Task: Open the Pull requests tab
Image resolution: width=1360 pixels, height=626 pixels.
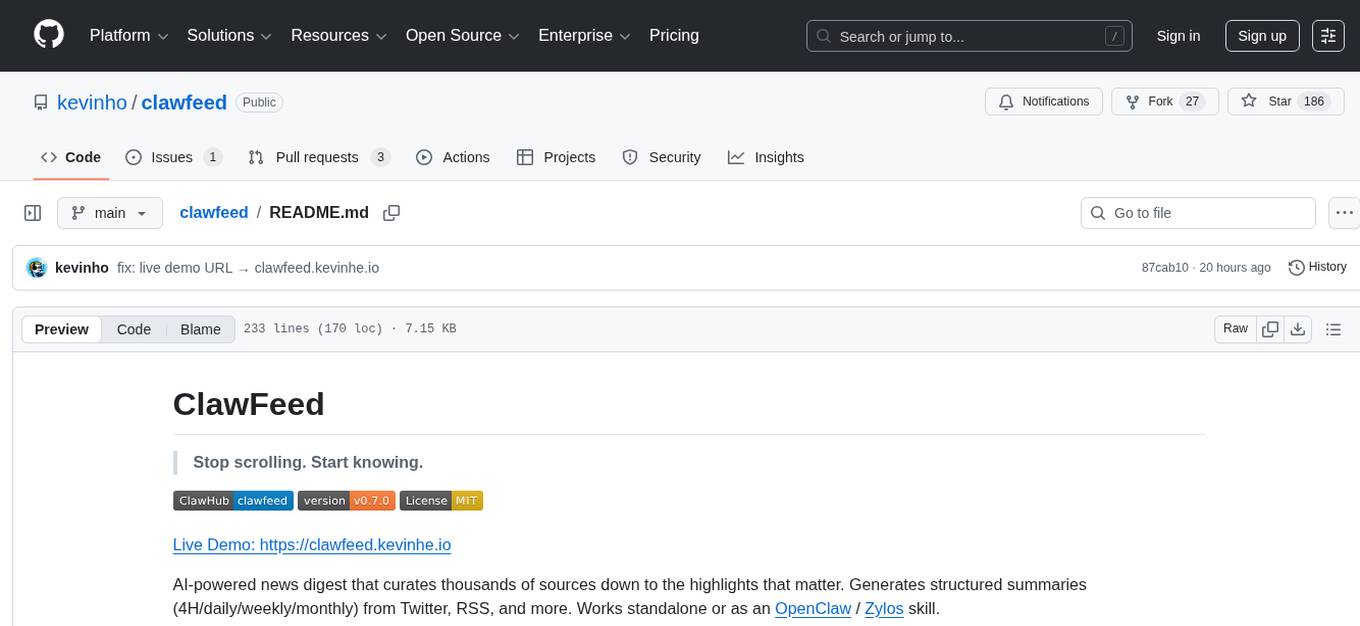Action: pos(318,157)
